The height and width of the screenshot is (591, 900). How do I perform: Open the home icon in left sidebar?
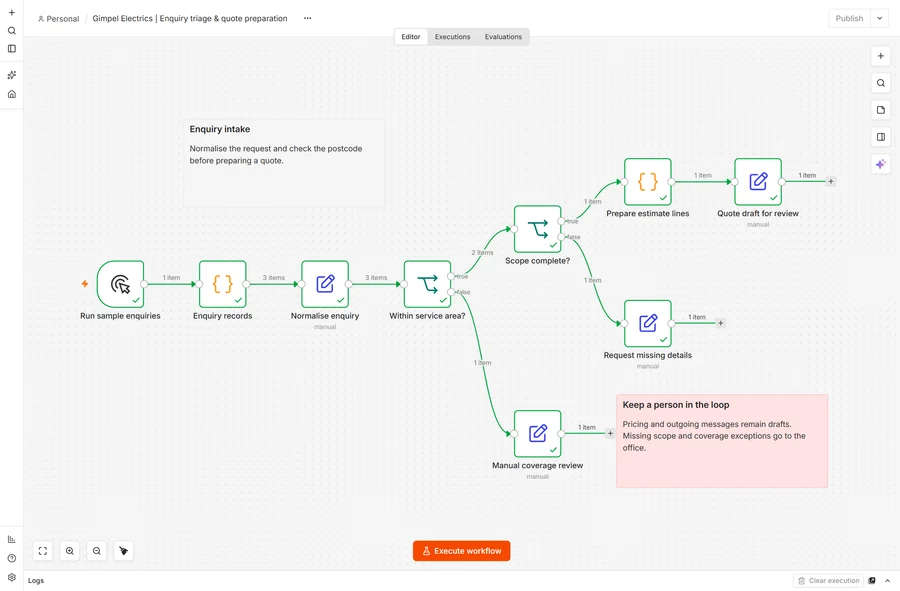pos(11,94)
